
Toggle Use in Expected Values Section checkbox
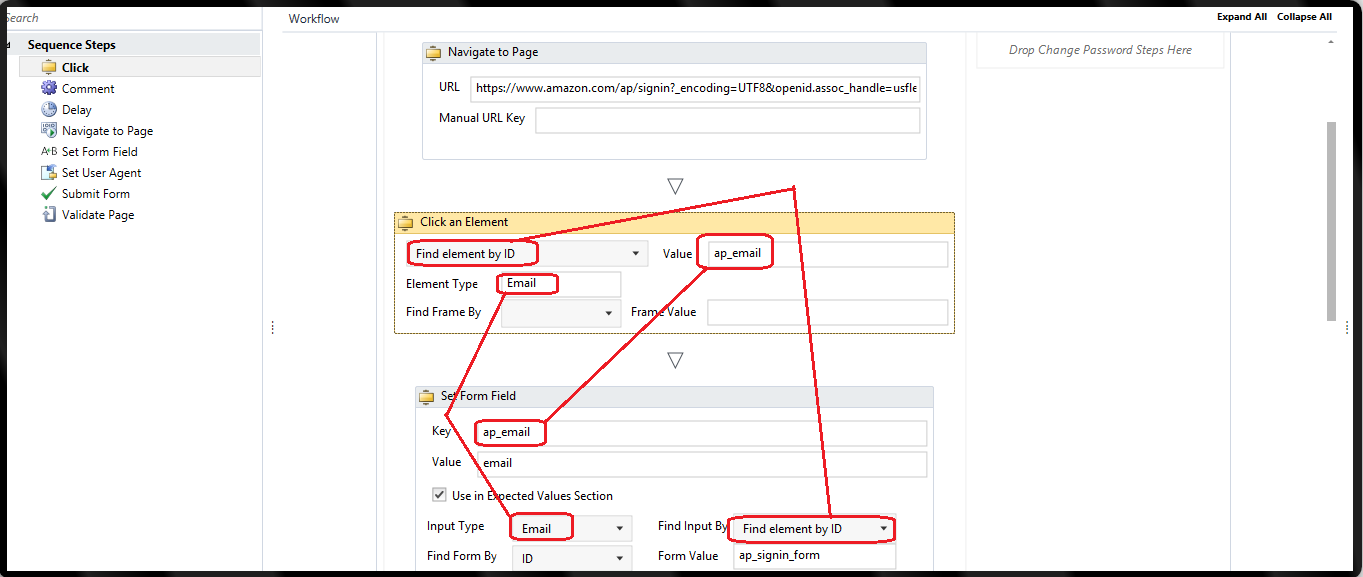(439, 494)
